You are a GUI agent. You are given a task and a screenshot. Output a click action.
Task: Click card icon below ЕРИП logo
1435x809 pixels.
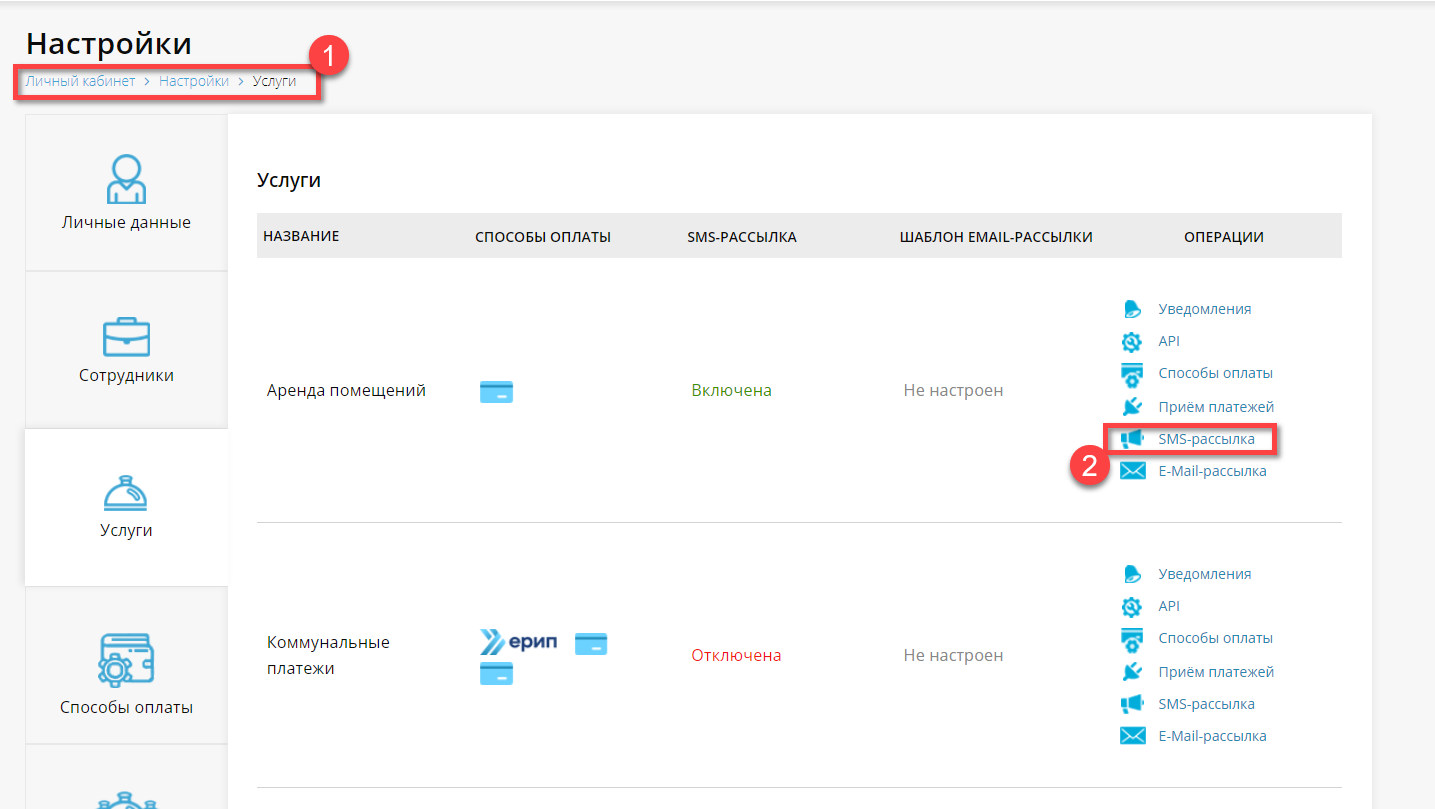point(496,674)
